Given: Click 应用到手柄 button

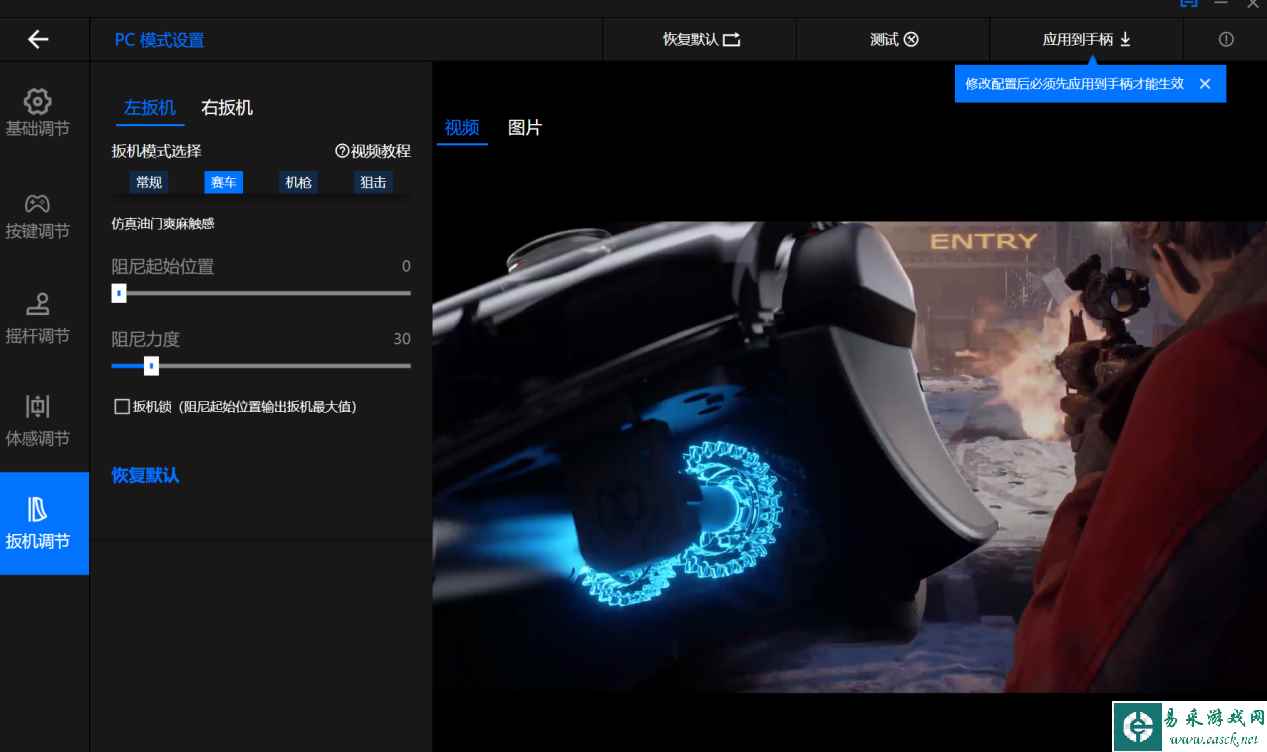Looking at the screenshot, I should click(x=1086, y=39).
